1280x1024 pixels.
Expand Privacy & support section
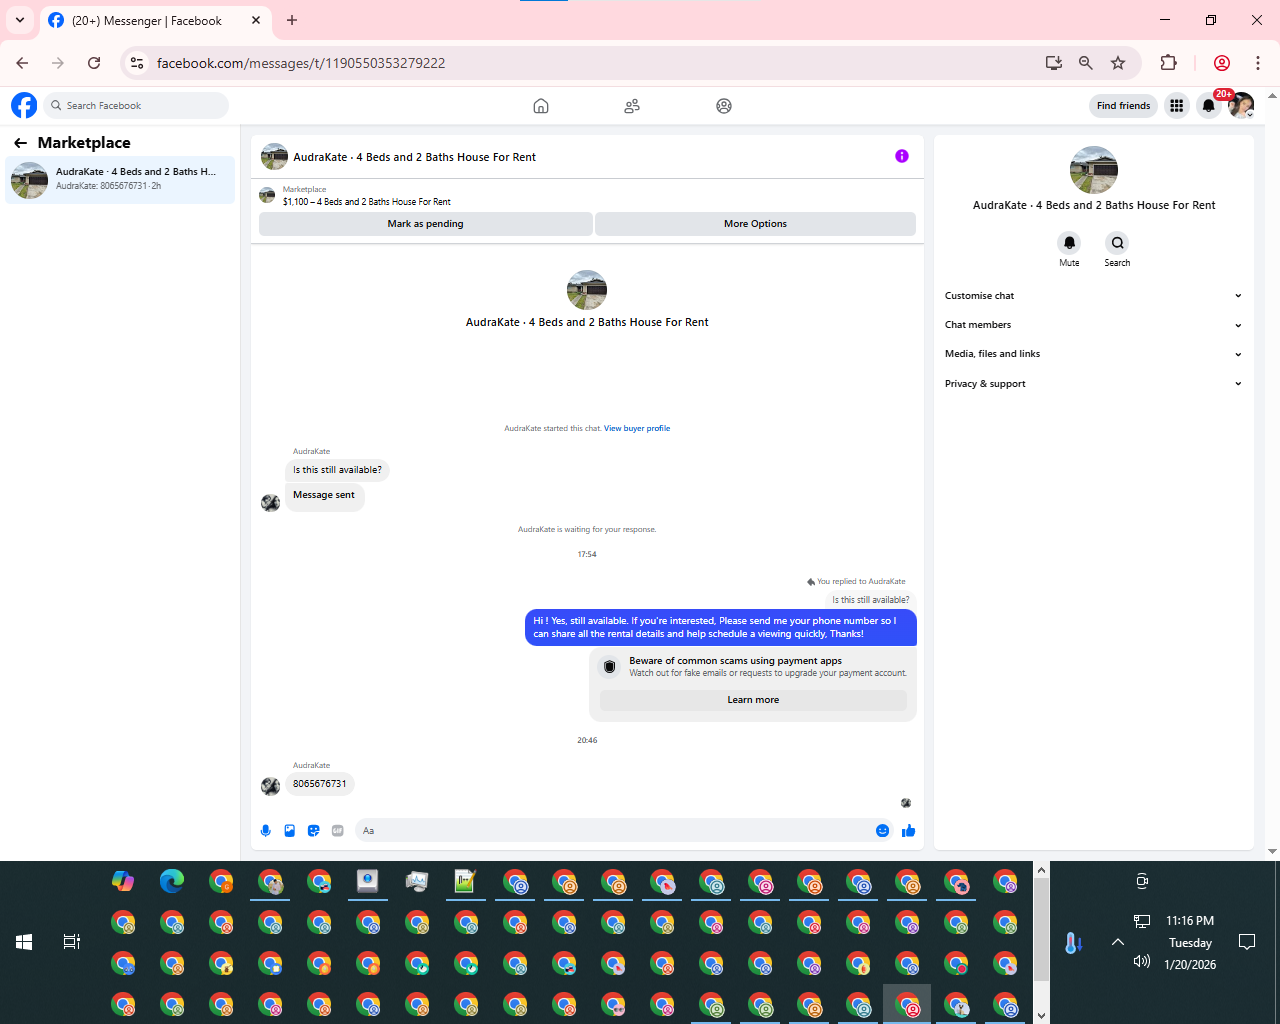tap(1093, 384)
